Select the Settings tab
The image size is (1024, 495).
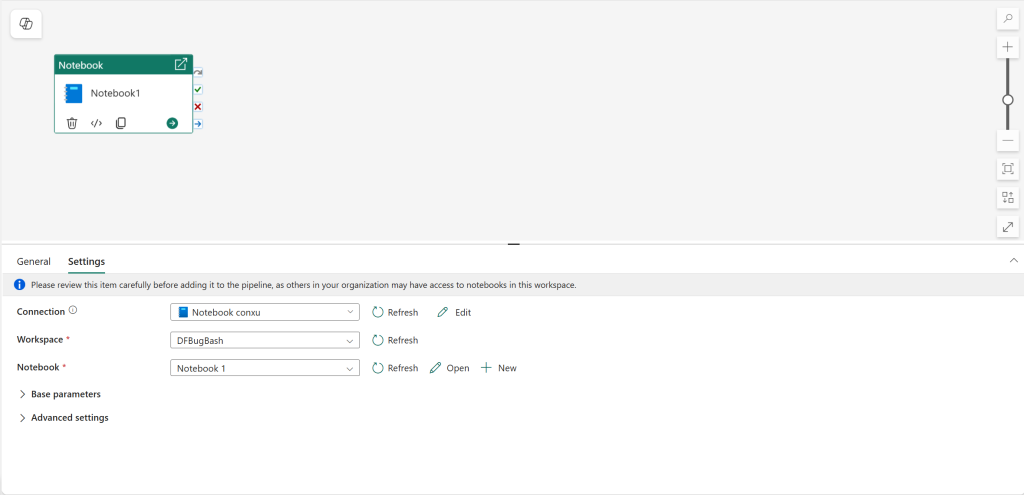pyautogui.click(x=86, y=261)
